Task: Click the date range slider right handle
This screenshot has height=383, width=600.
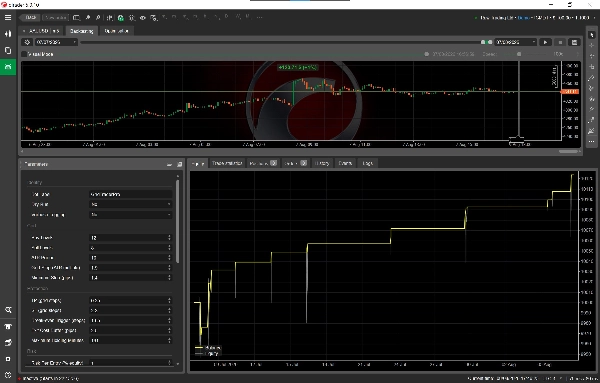Action: pyautogui.click(x=490, y=42)
